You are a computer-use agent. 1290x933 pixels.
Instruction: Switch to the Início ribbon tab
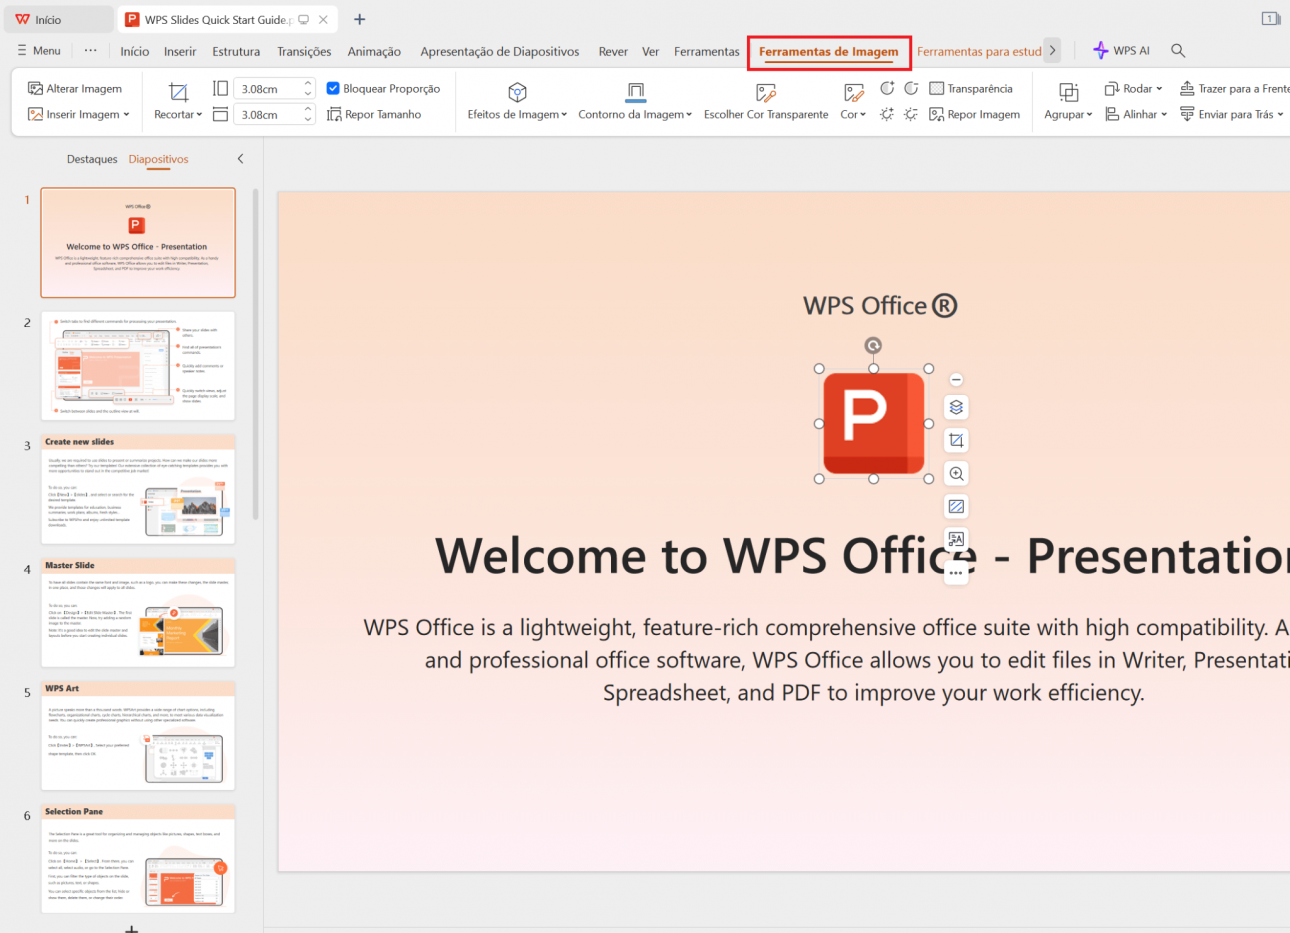click(x=134, y=51)
